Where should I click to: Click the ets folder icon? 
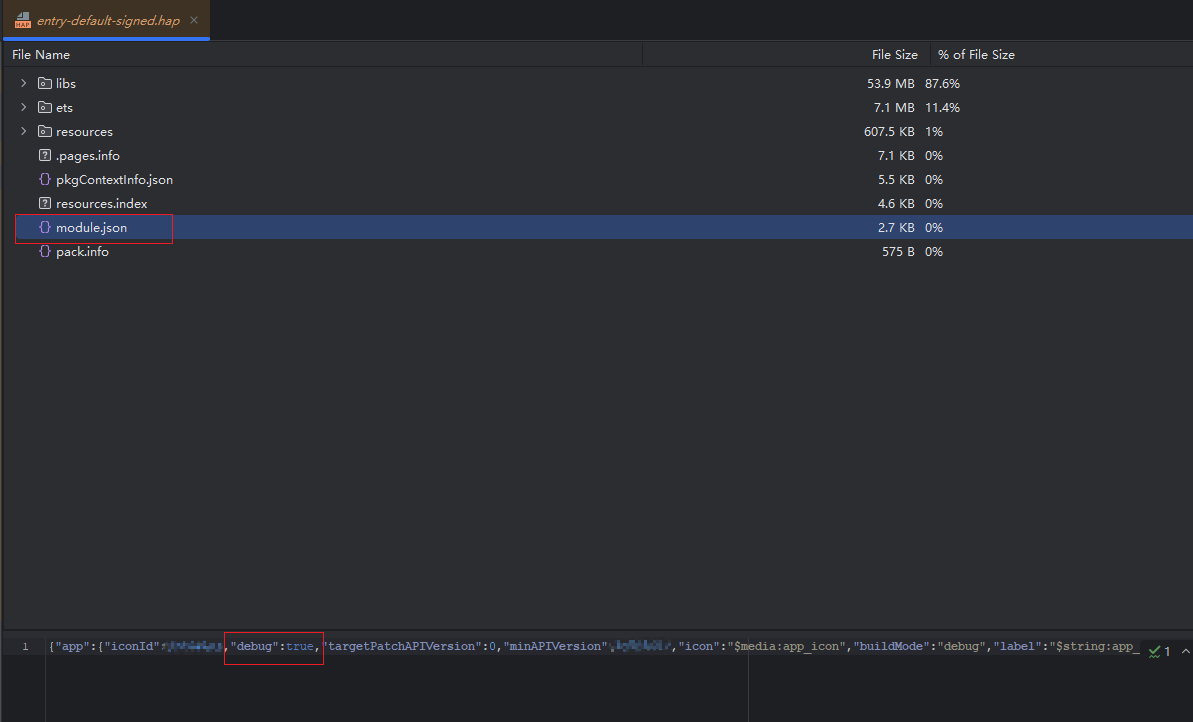click(x=44, y=107)
